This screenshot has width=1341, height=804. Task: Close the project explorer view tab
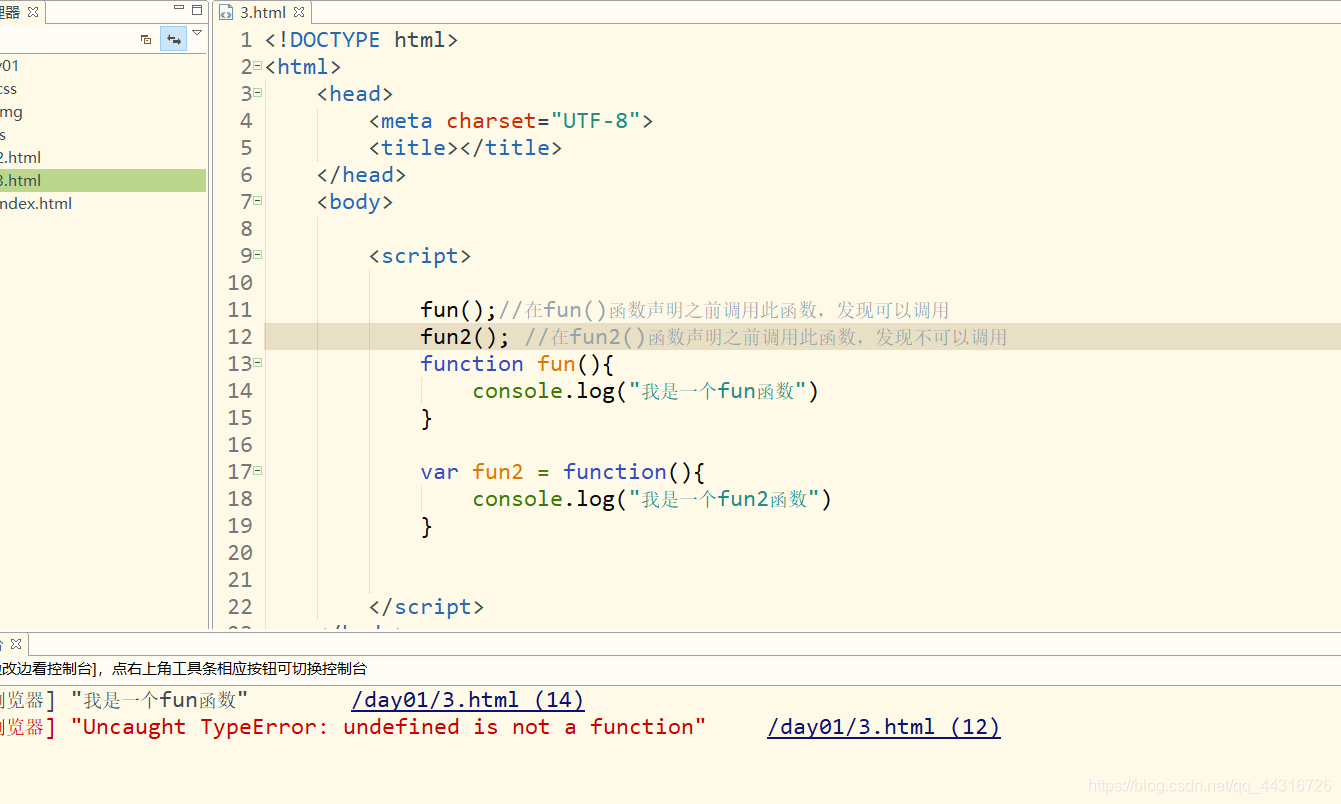[x=33, y=12]
